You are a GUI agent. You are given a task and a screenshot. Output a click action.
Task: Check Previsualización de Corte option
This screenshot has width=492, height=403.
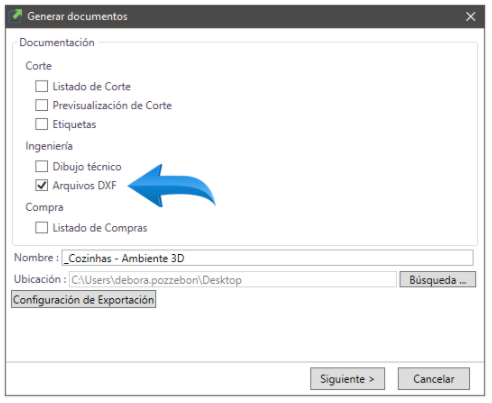41,105
